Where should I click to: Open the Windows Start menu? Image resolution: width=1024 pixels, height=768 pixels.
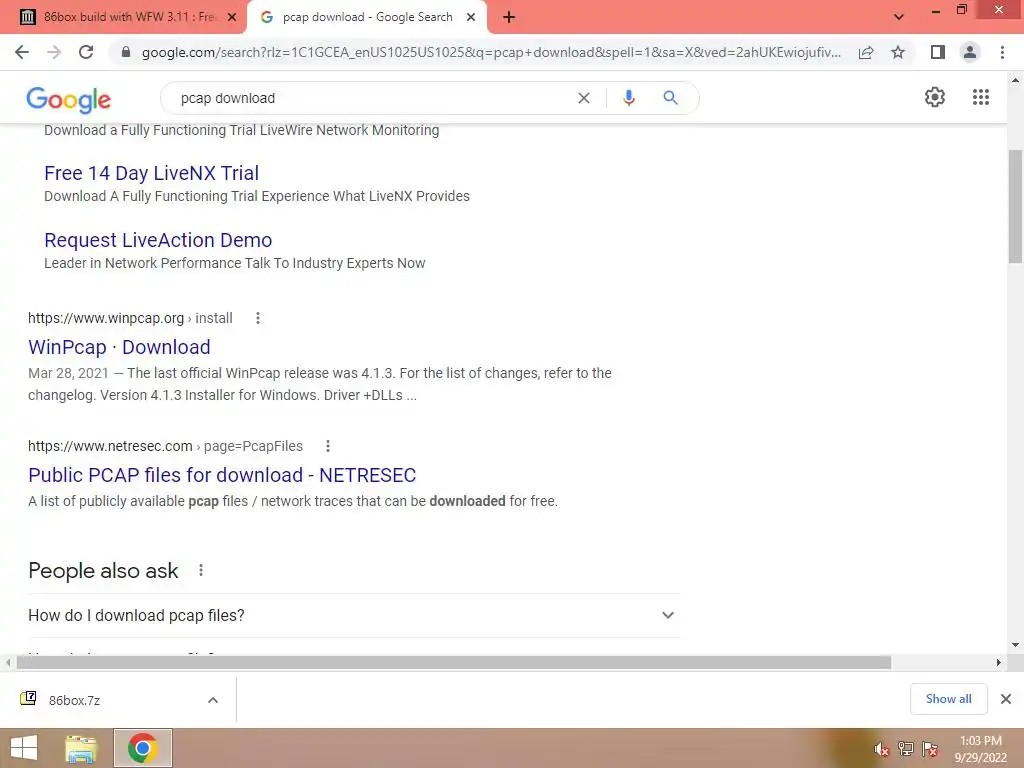24,748
